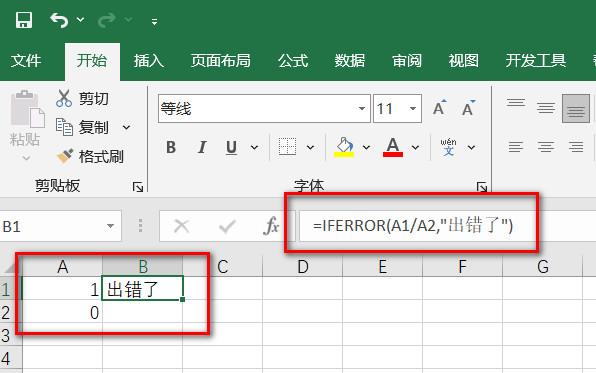Open the Undo history dropdown arrow
Viewport: 596px width, 373px height.
(x=80, y=19)
